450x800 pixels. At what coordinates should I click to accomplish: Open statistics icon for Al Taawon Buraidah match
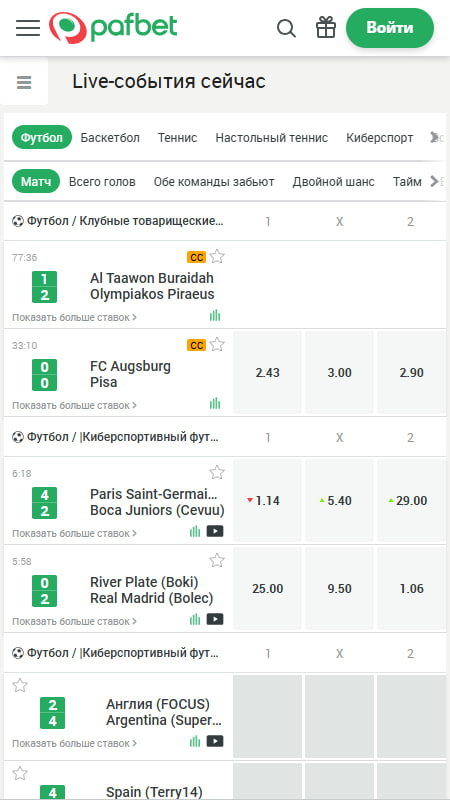coord(215,315)
